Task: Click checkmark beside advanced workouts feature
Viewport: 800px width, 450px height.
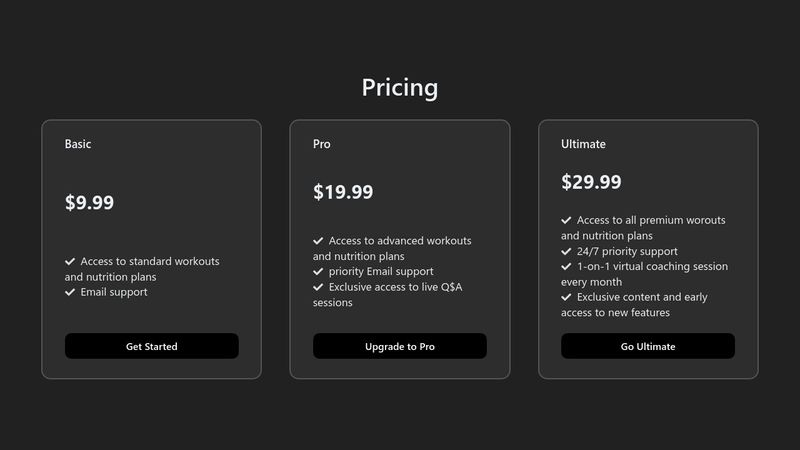Action: pos(318,241)
